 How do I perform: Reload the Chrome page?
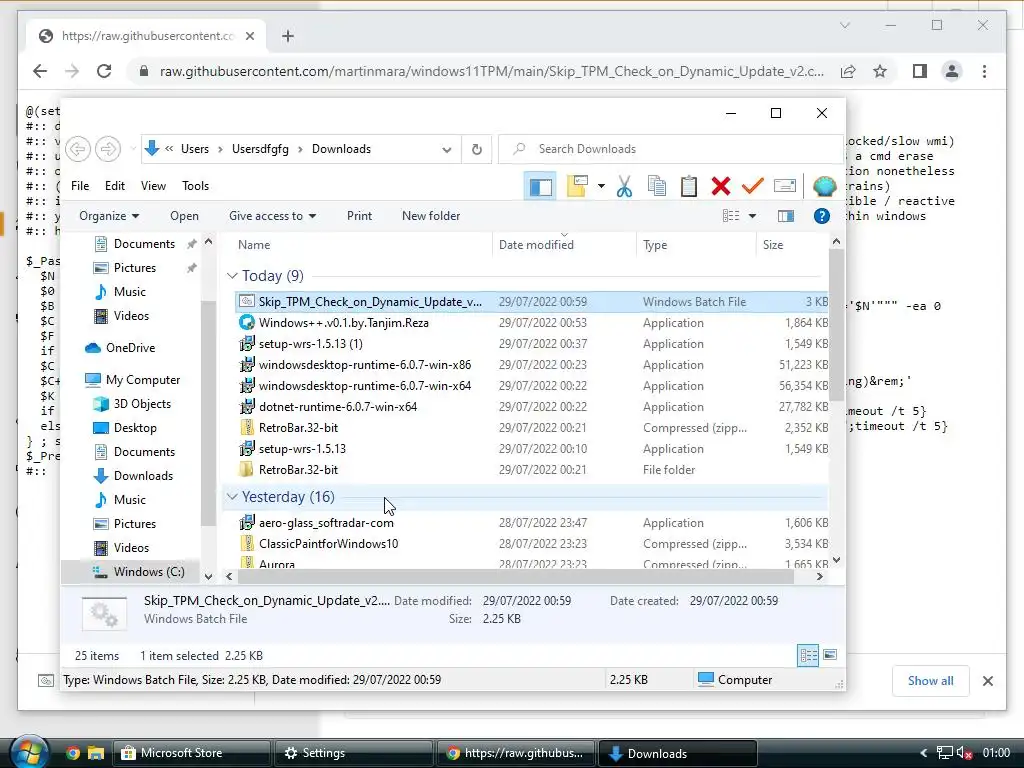coord(104,71)
